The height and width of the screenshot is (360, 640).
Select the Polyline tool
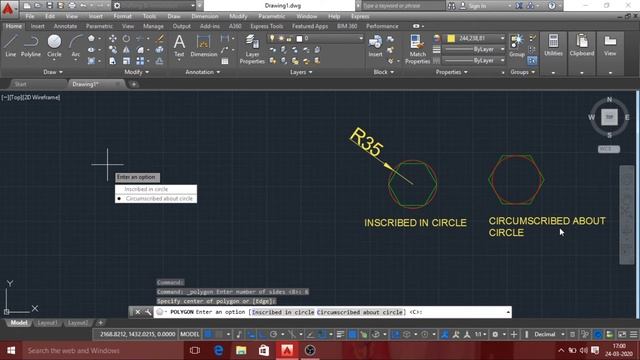point(31,46)
